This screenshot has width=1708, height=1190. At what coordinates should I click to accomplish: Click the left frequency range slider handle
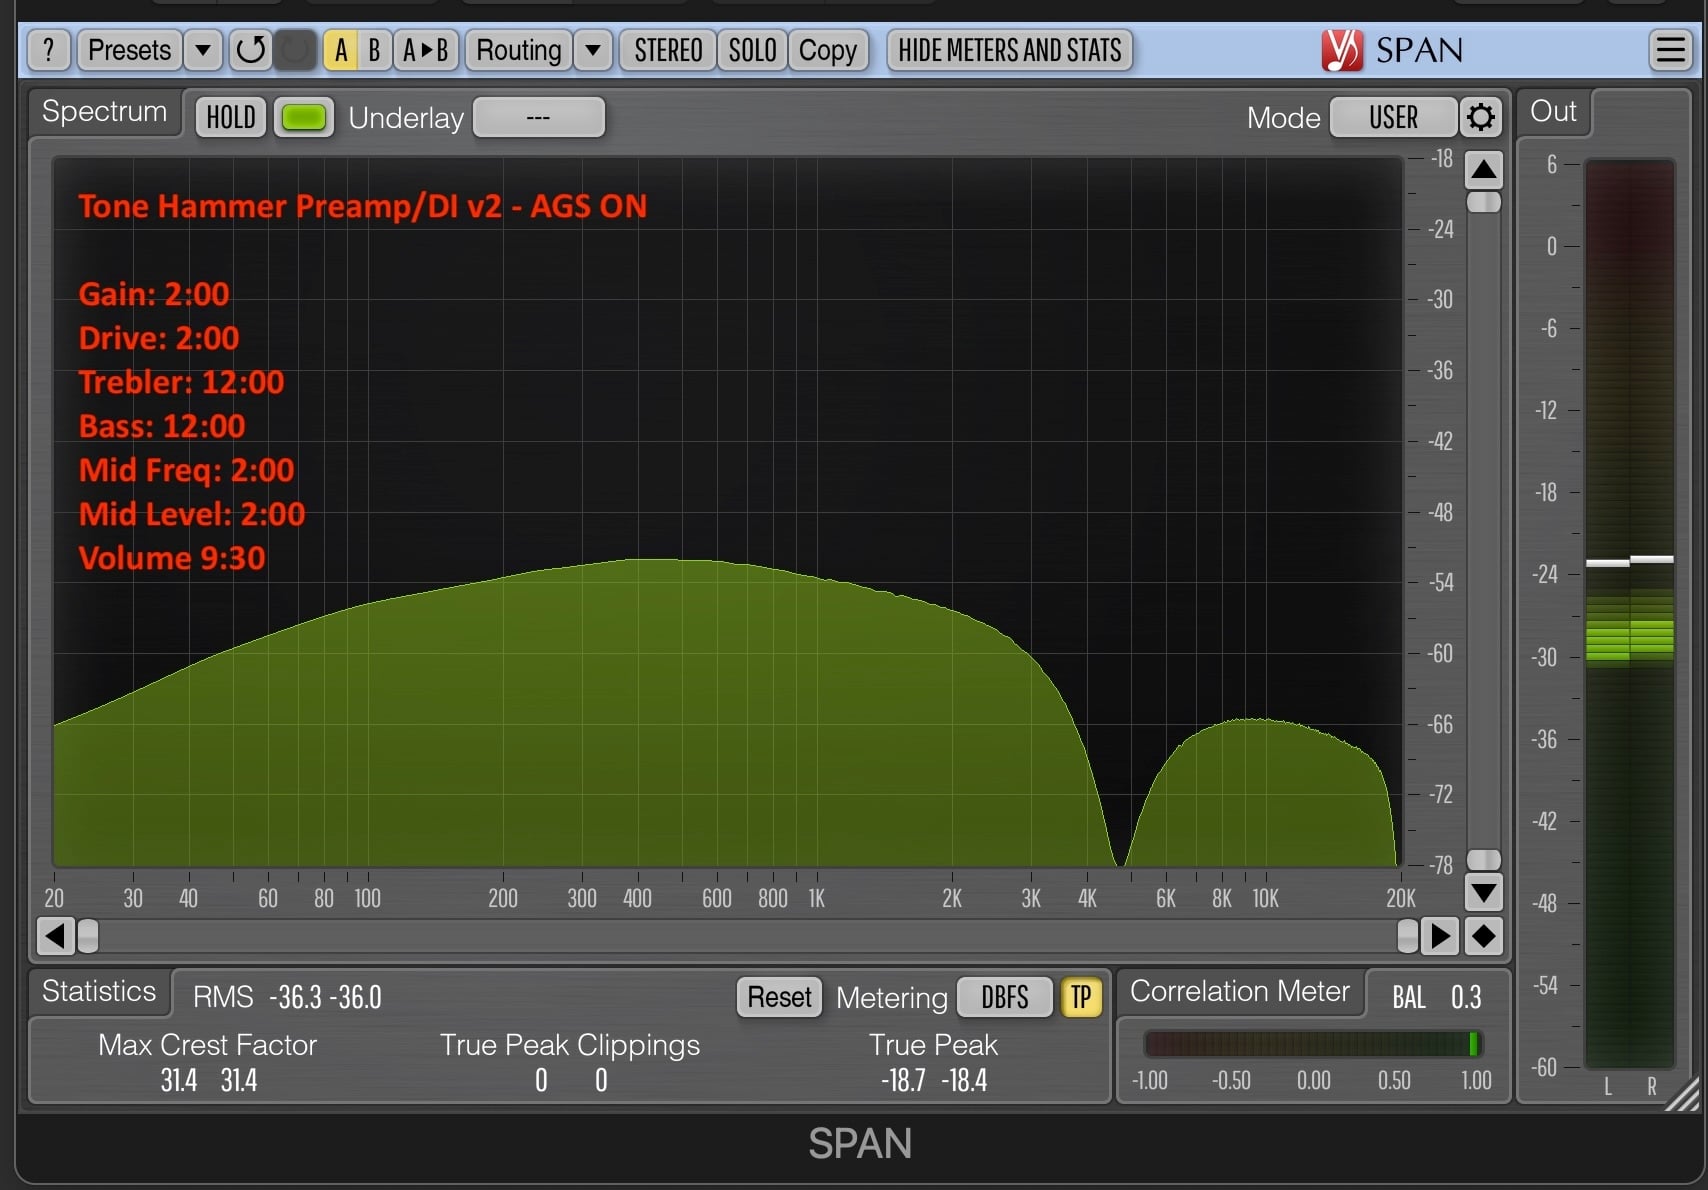(88, 936)
